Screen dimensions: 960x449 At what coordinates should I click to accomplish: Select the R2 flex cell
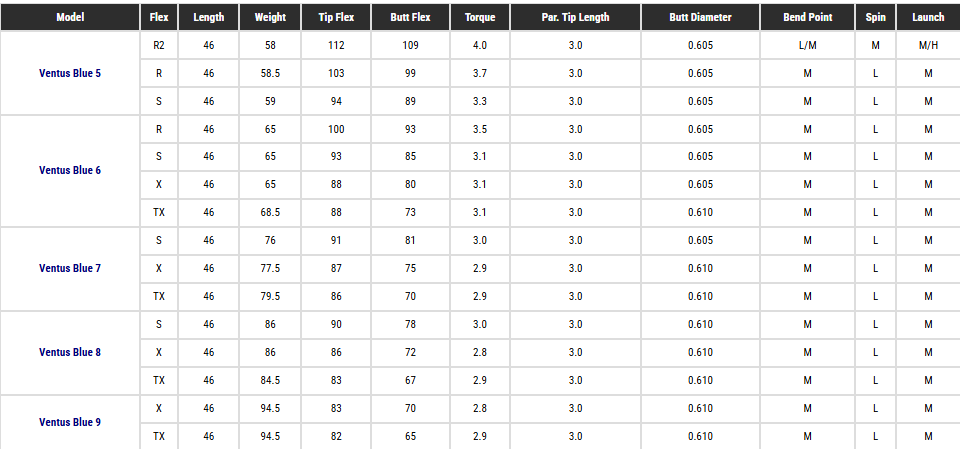(x=159, y=45)
